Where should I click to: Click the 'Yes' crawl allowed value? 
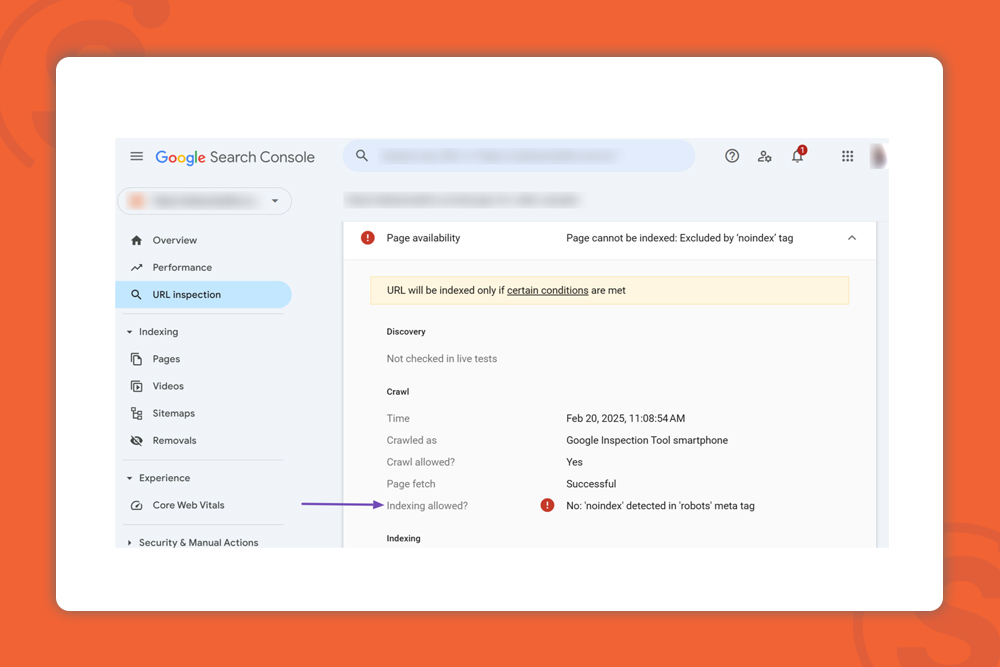[x=574, y=462]
